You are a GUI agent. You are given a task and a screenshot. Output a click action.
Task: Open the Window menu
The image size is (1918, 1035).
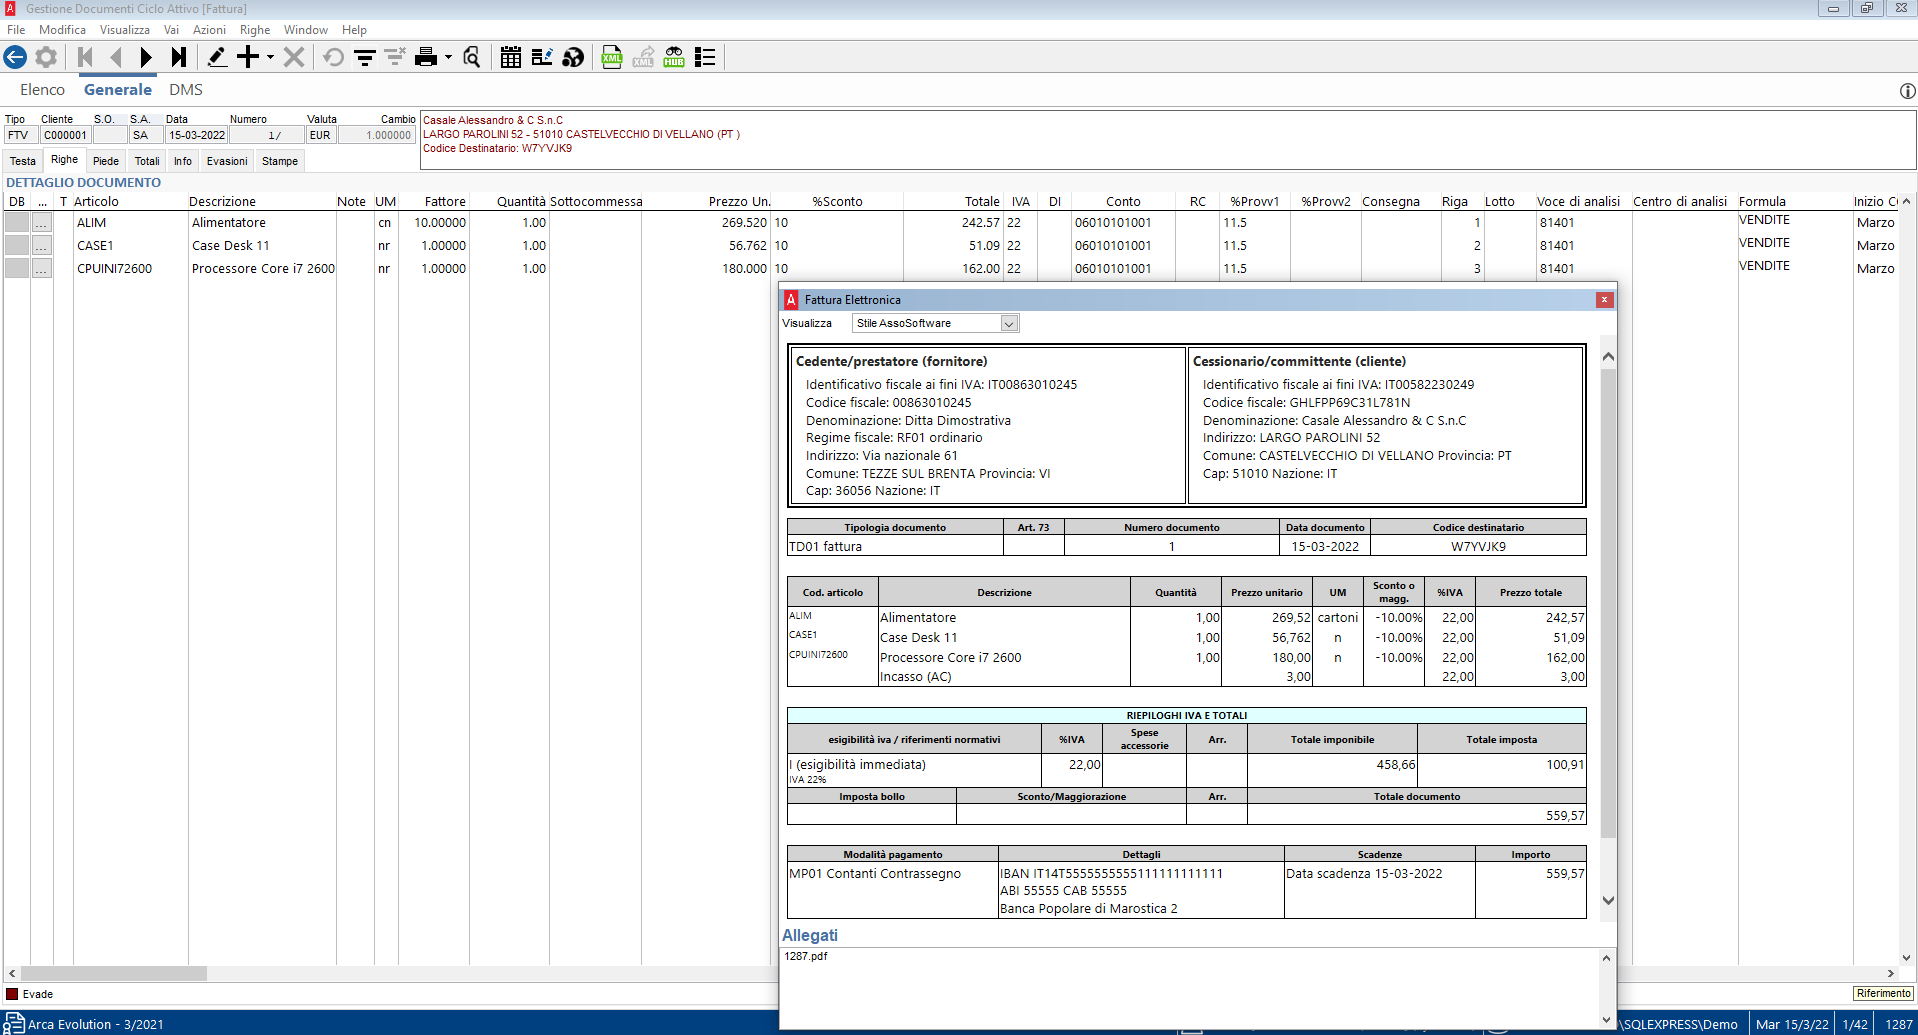(306, 30)
